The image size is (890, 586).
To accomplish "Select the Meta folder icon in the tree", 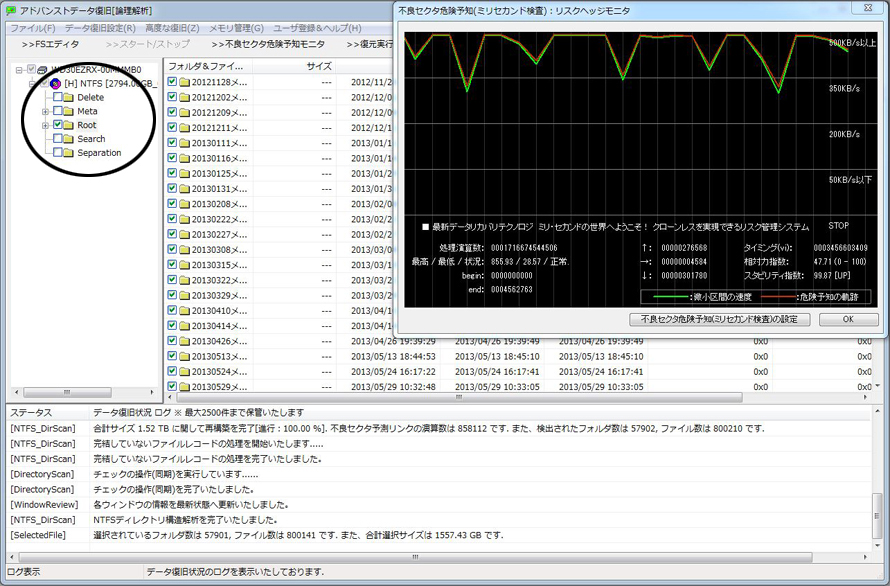I will pyautogui.click(x=69, y=111).
